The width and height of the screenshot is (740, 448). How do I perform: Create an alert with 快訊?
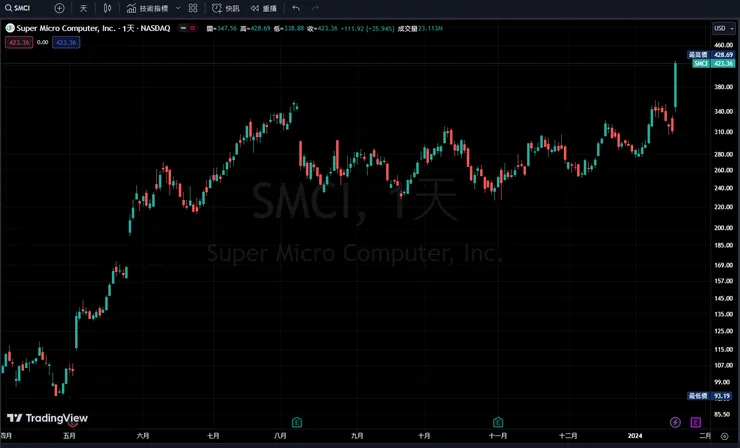point(226,8)
